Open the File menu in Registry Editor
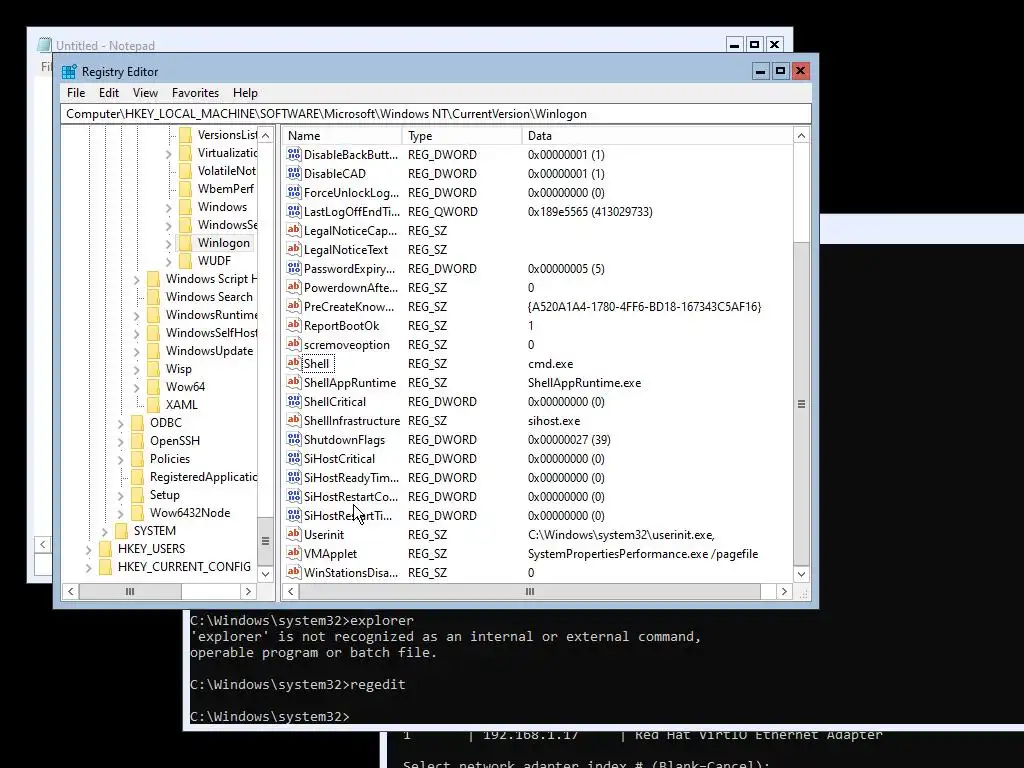 pos(76,93)
